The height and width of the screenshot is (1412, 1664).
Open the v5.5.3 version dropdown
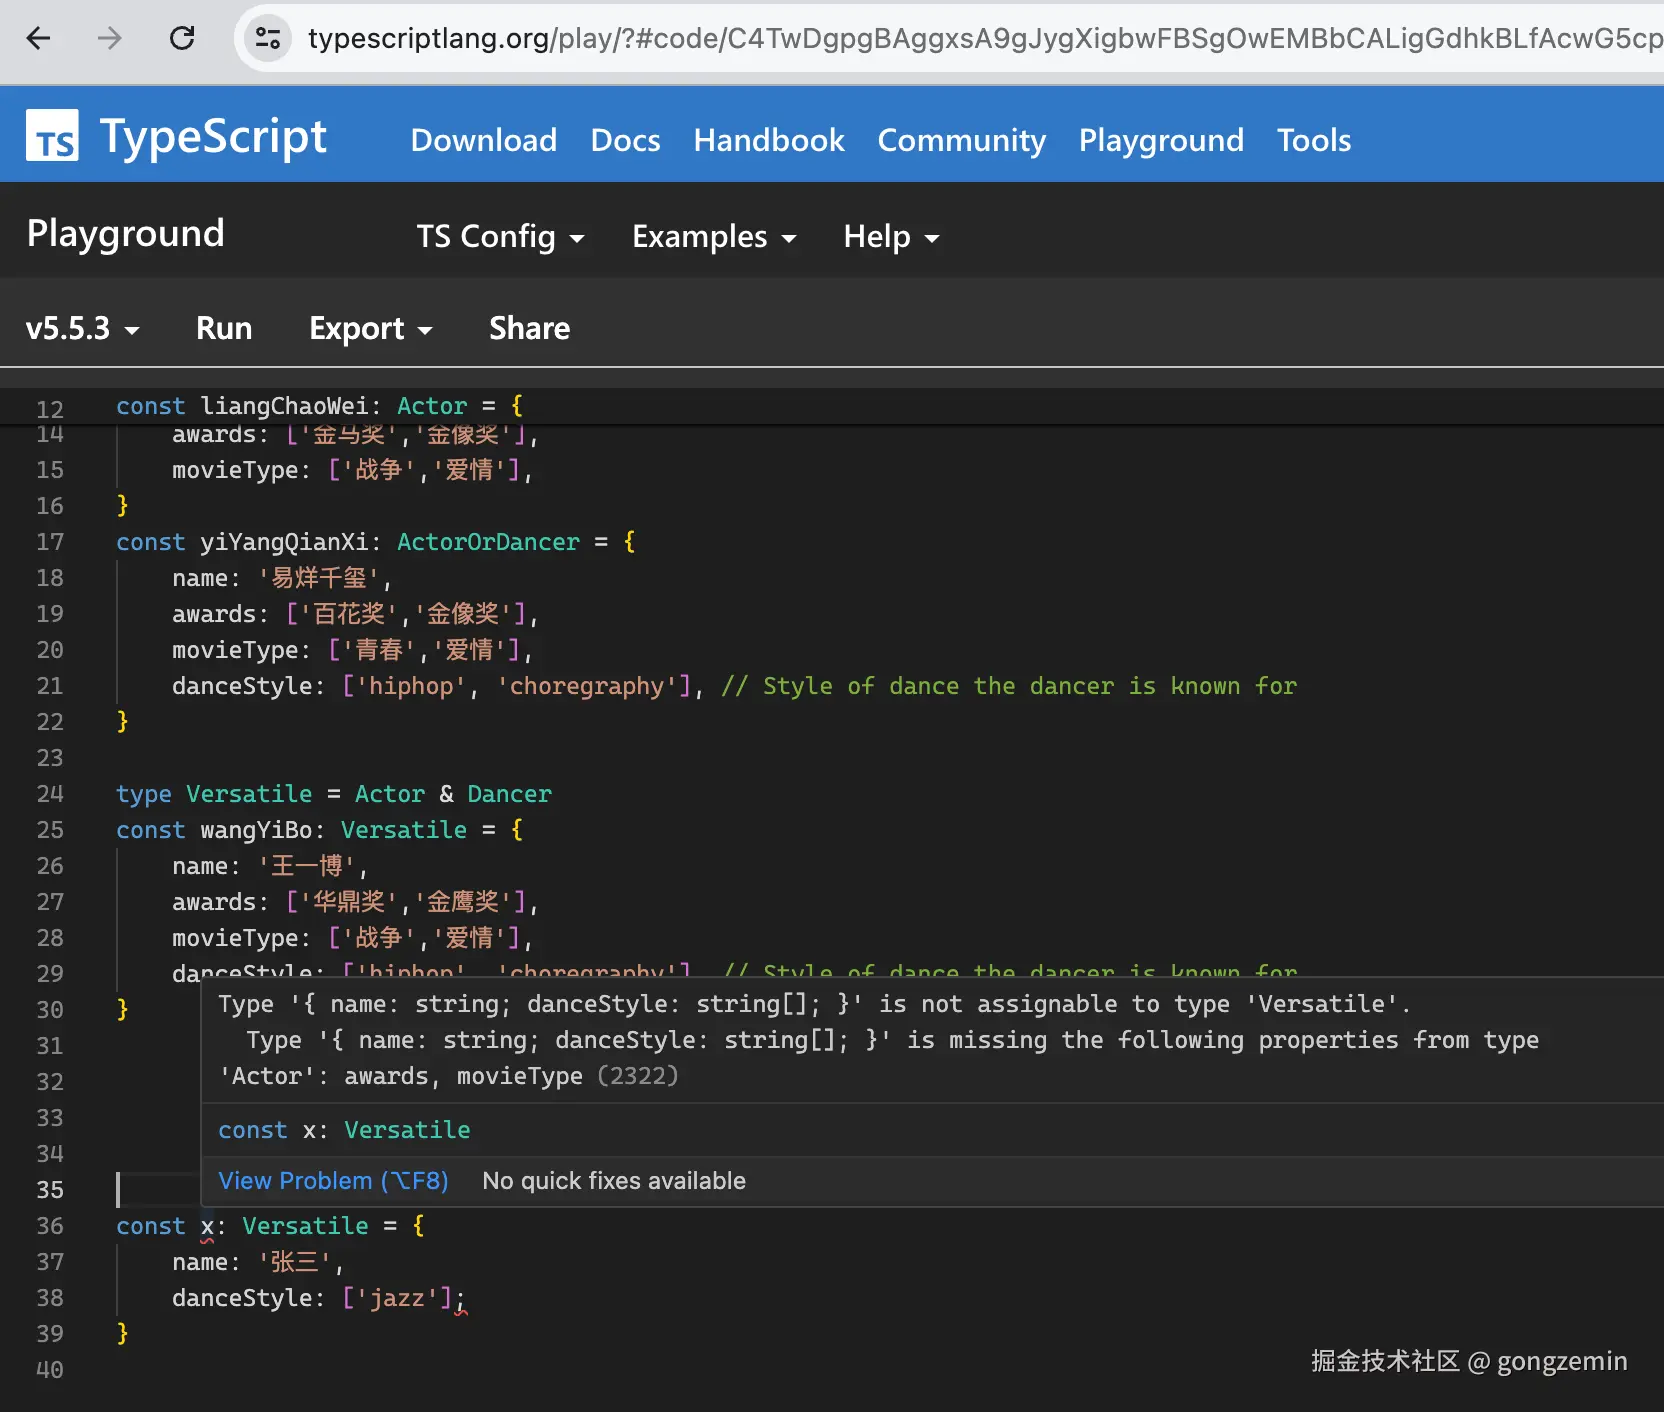pos(82,328)
